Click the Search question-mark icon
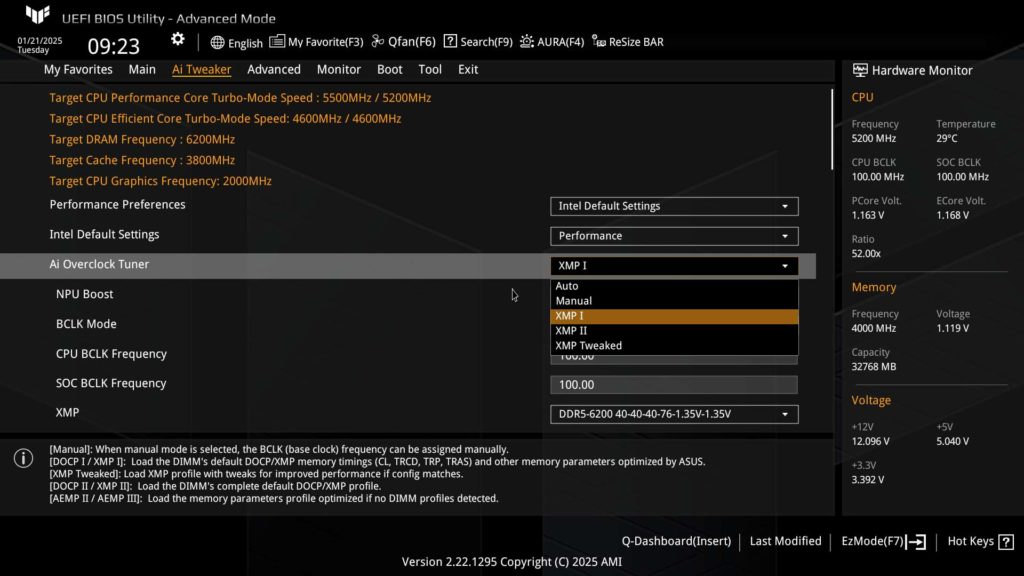1024x576 pixels. 450,41
